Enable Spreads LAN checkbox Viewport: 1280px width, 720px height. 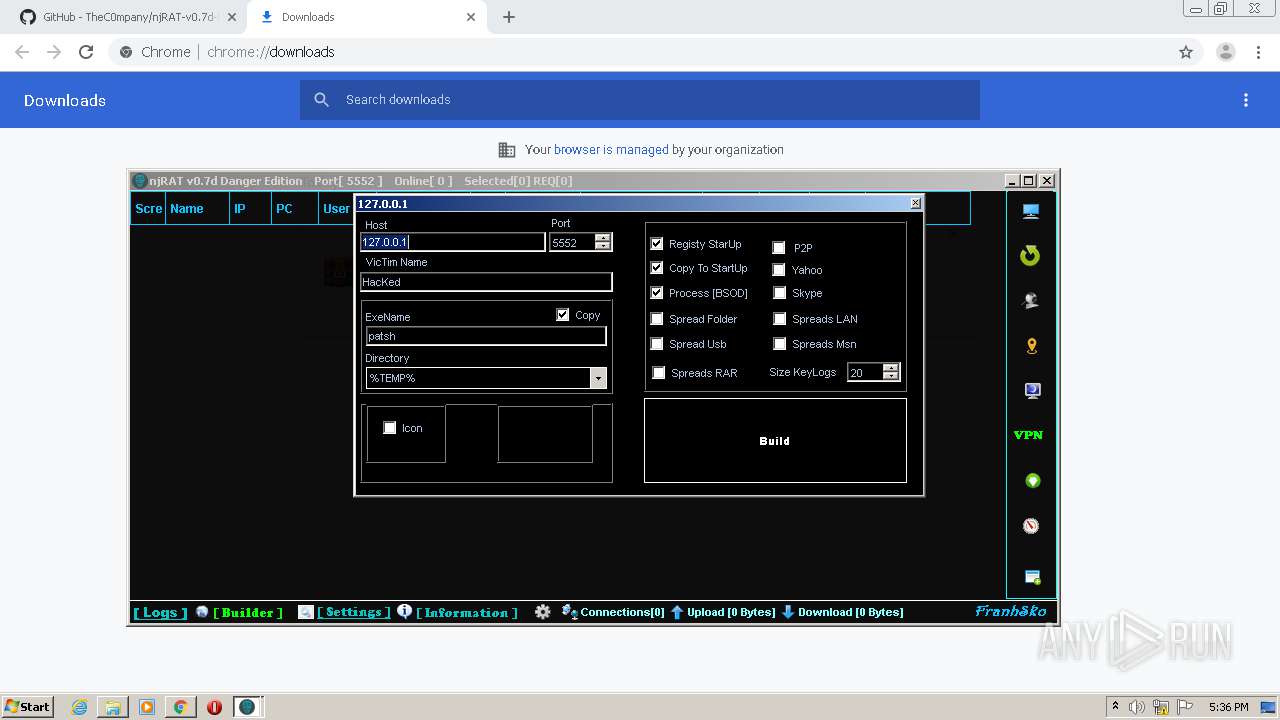[x=779, y=319]
